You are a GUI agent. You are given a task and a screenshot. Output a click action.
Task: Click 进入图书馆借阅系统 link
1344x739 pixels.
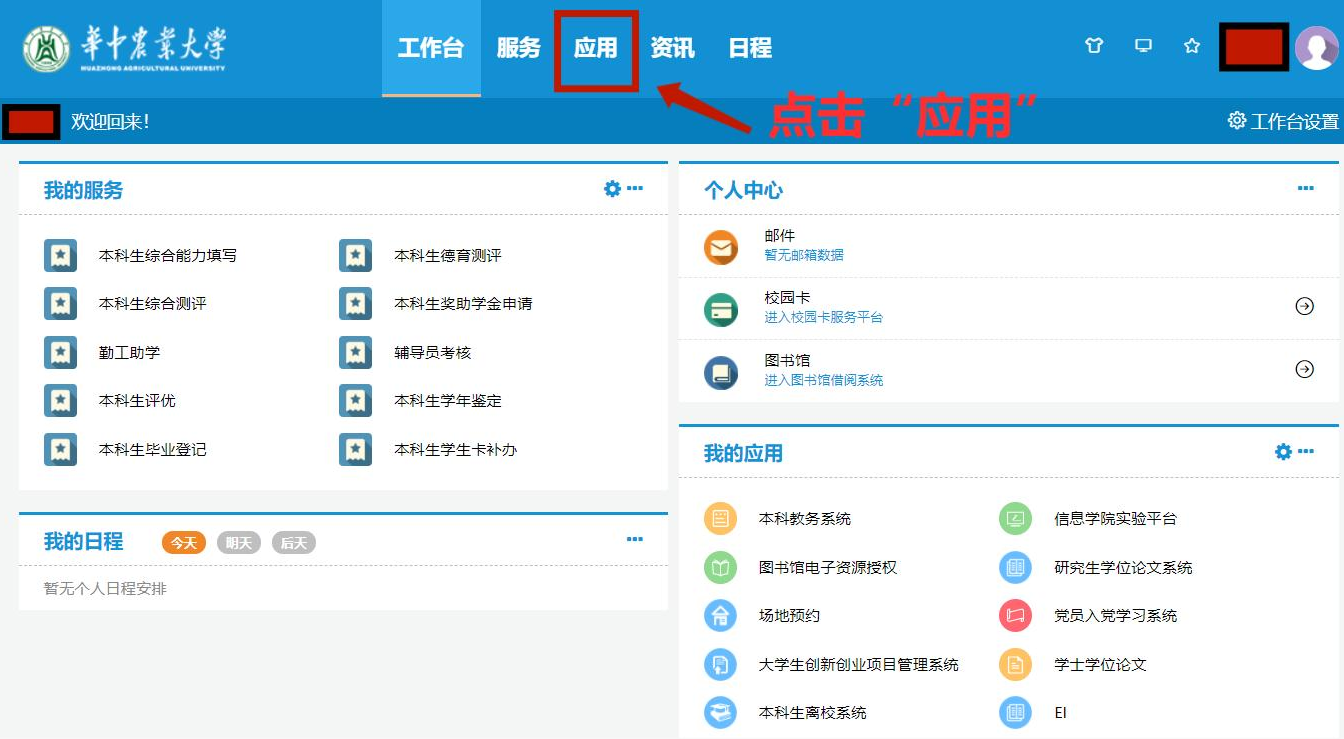pyautogui.click(x=823, y=380)
